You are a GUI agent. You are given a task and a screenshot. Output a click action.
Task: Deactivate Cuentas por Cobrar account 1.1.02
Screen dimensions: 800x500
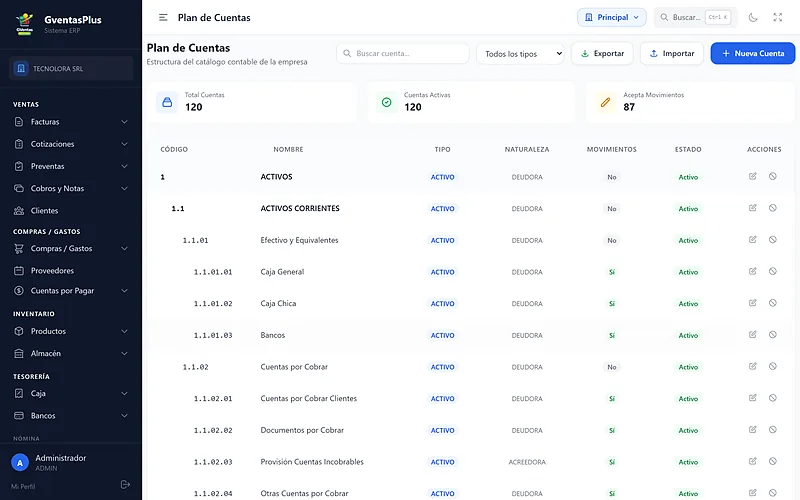[772, 366]
